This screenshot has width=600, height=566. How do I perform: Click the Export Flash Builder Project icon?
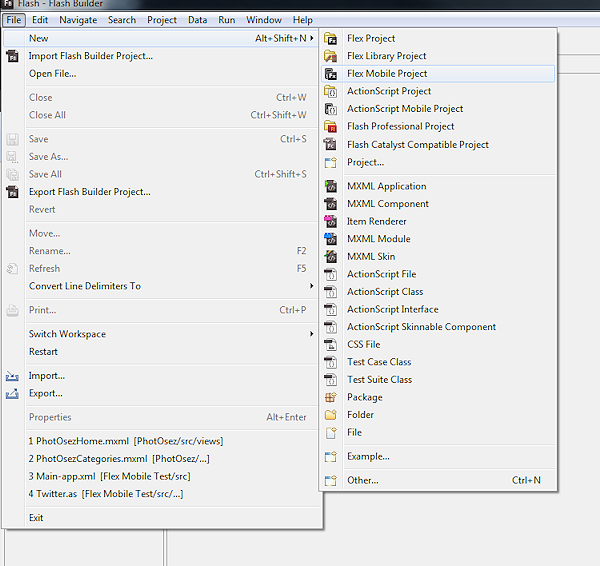pyautogui.click(x=13, y=192)
